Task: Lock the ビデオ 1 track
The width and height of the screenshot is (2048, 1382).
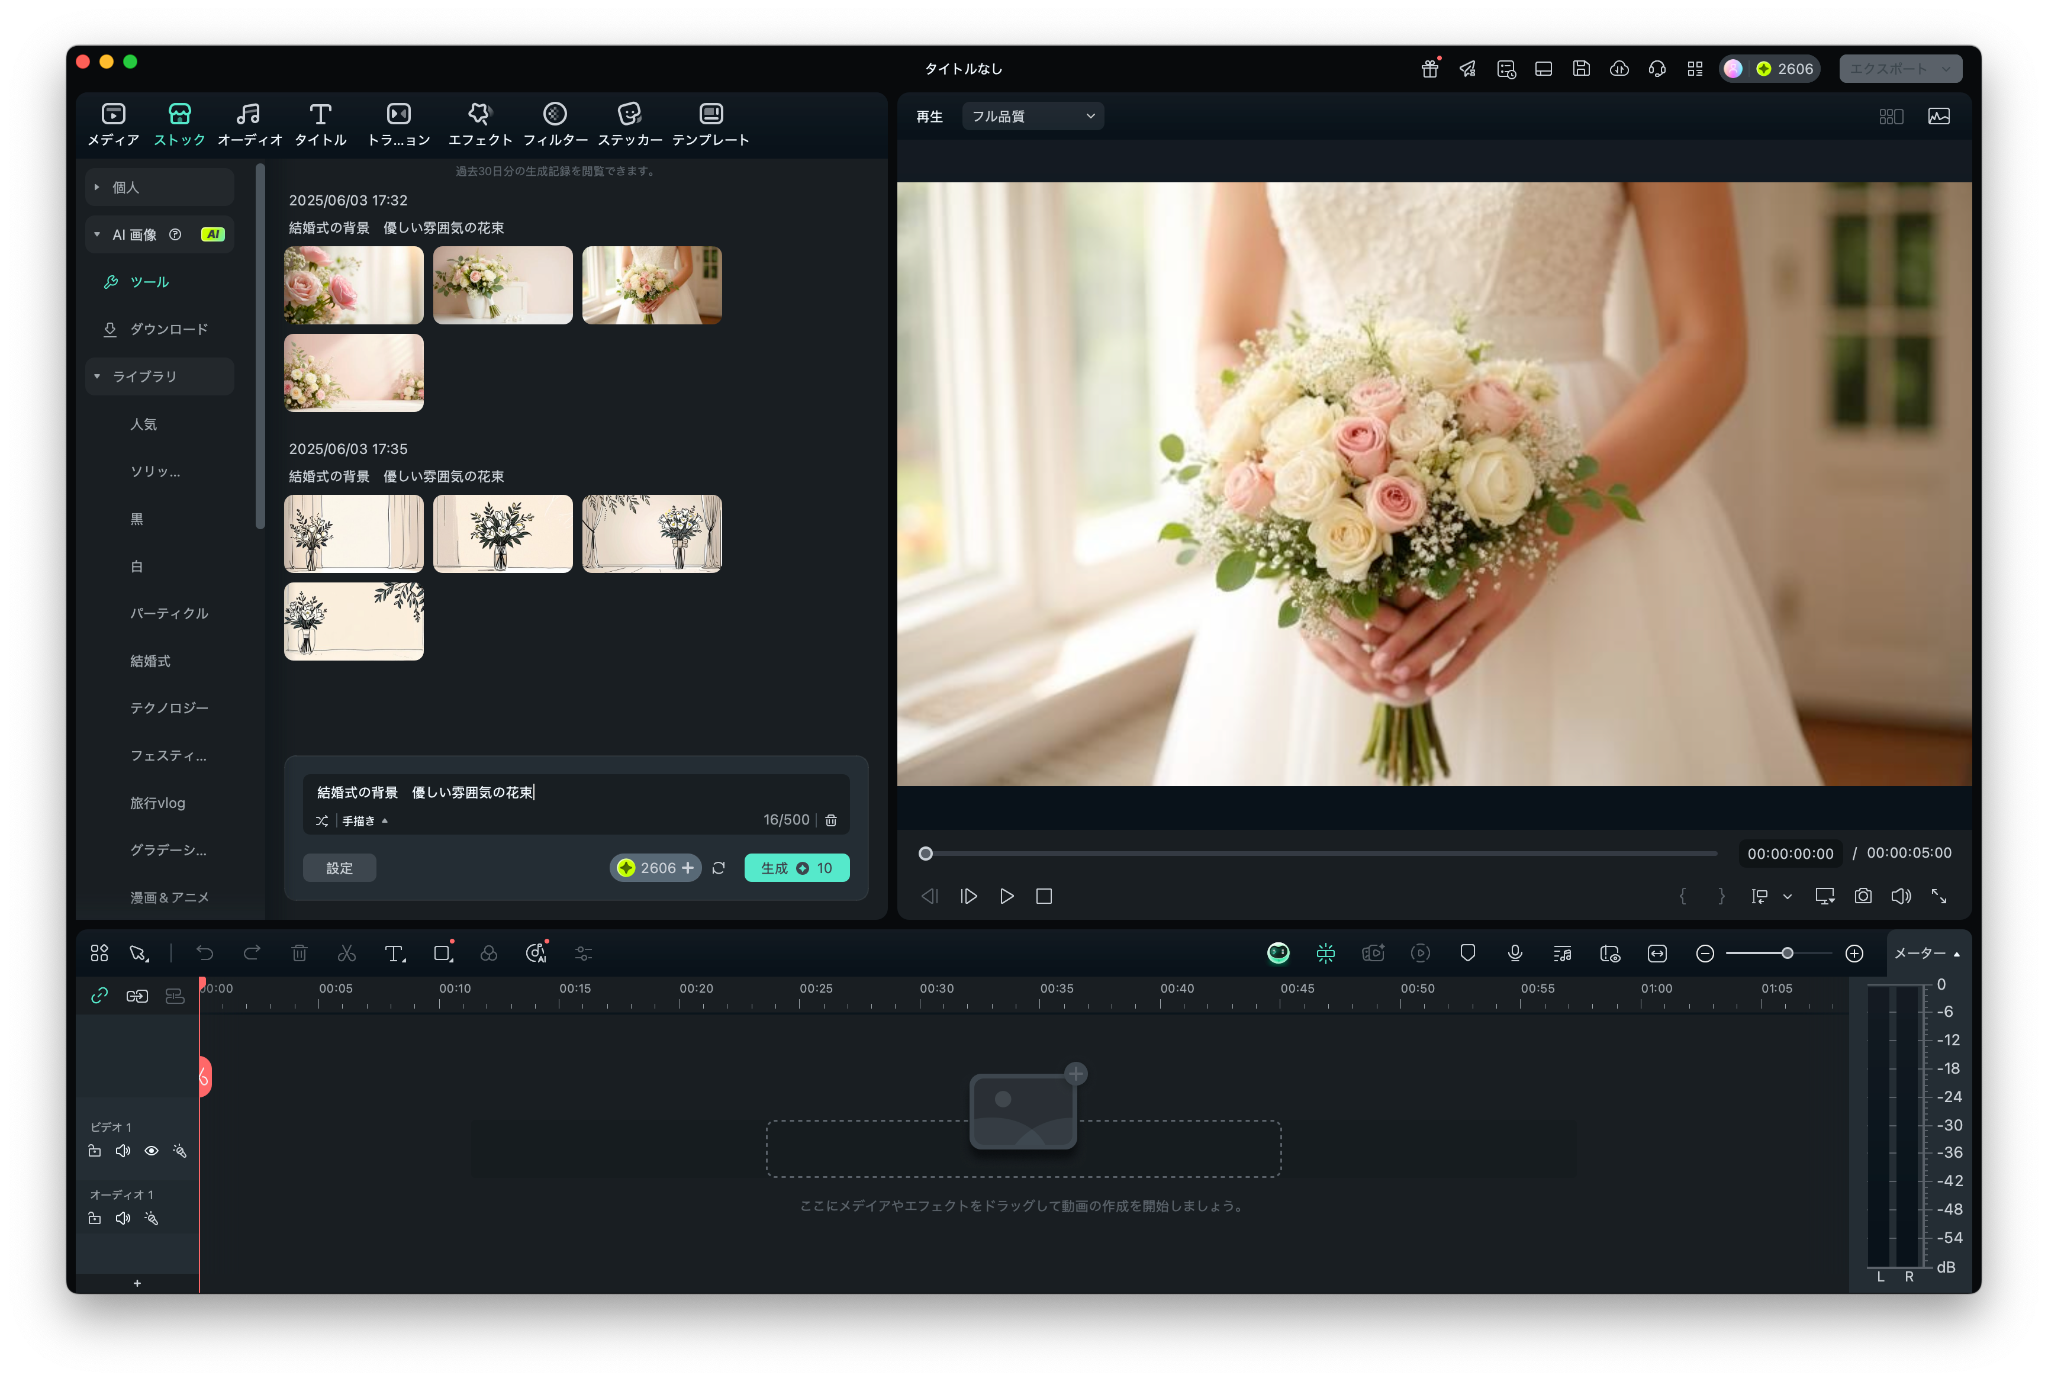Action: 95,1151
